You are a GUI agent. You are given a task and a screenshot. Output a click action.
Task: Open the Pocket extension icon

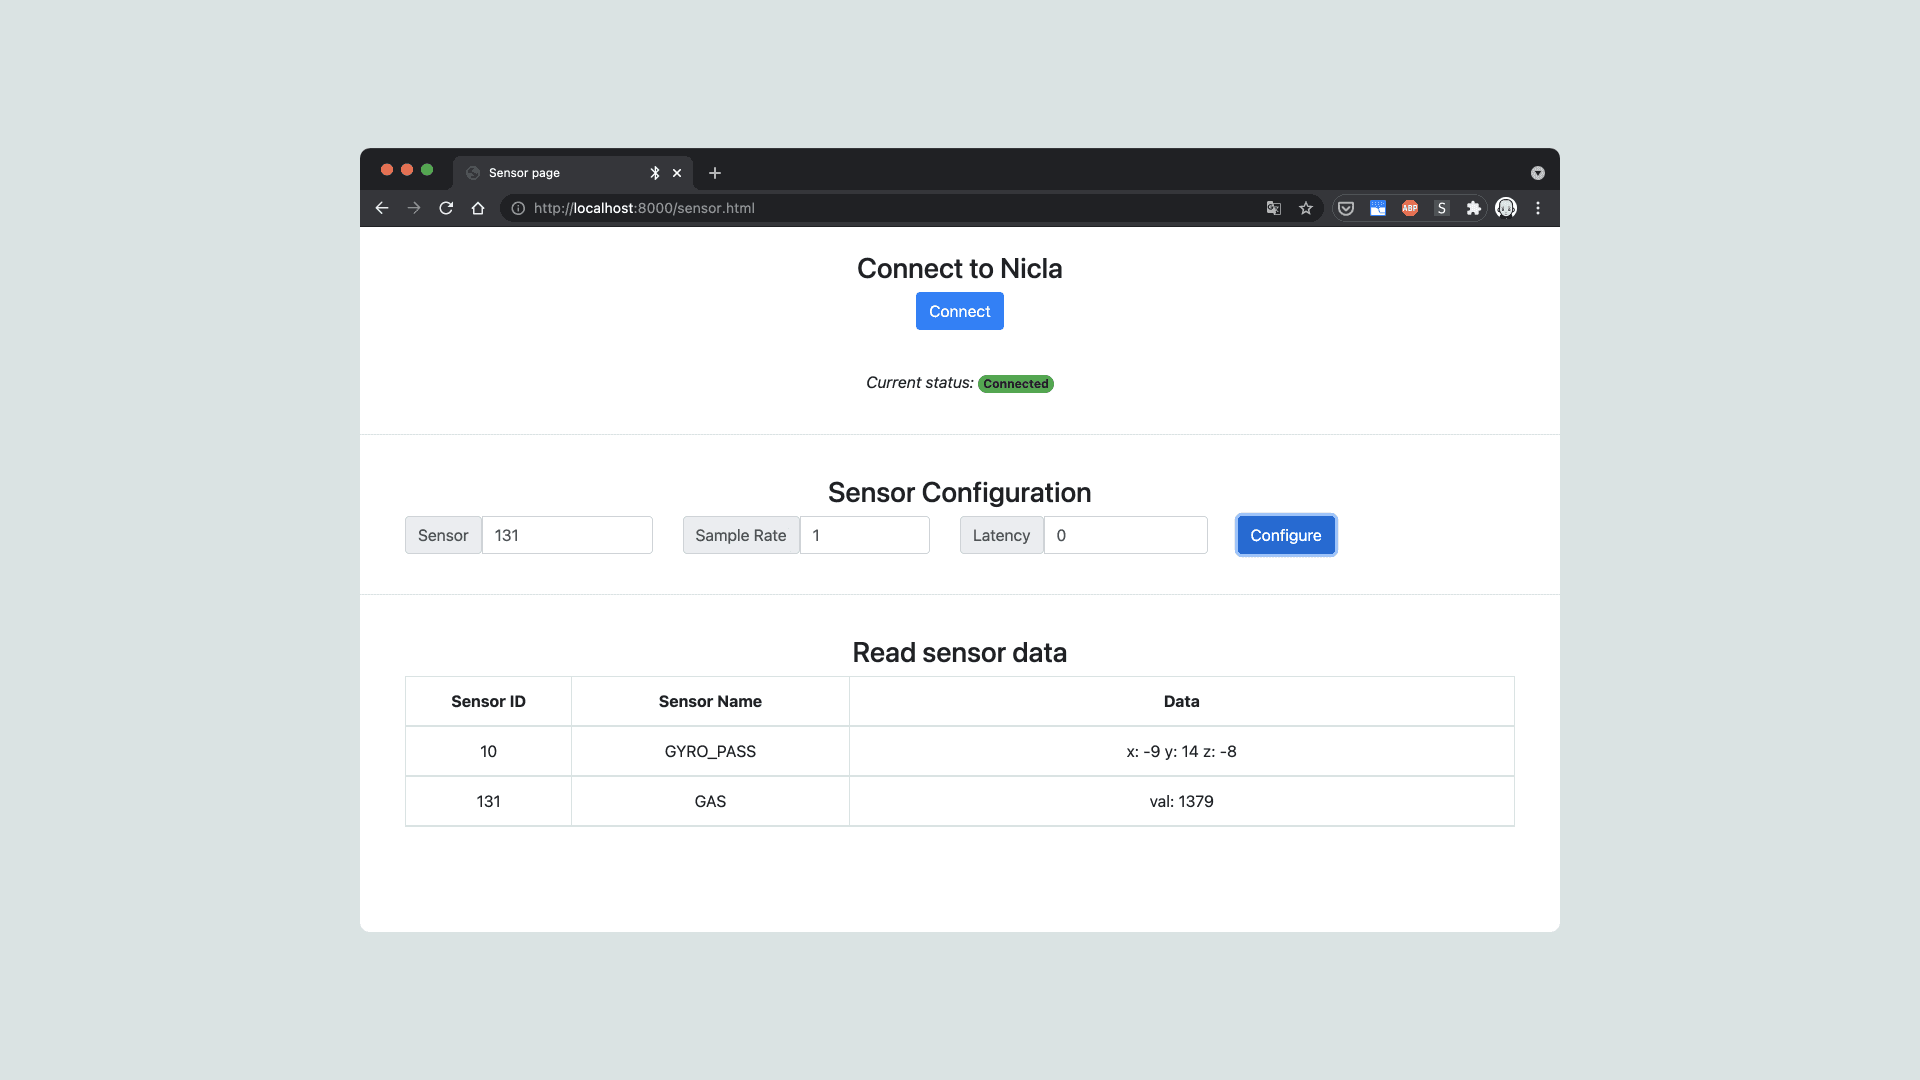click(x=1346, y=208)
